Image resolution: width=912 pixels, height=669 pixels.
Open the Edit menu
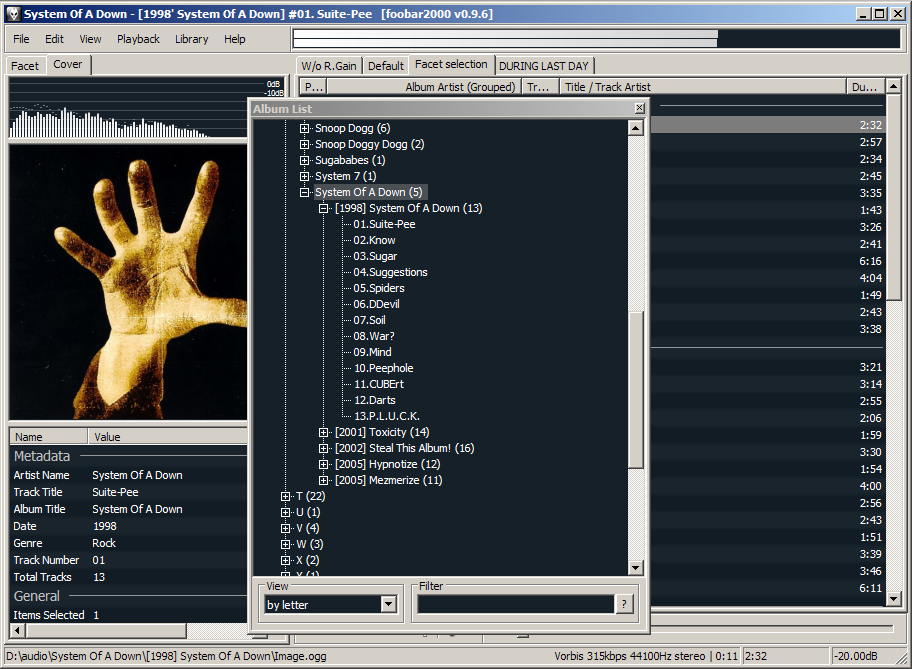54,39
